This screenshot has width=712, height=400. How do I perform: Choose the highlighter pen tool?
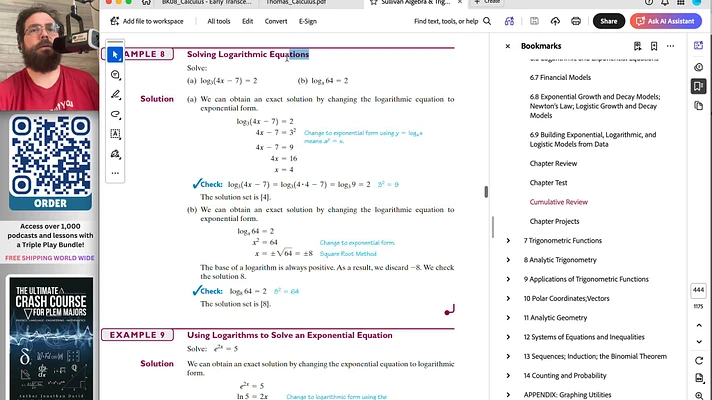(115, 94)
